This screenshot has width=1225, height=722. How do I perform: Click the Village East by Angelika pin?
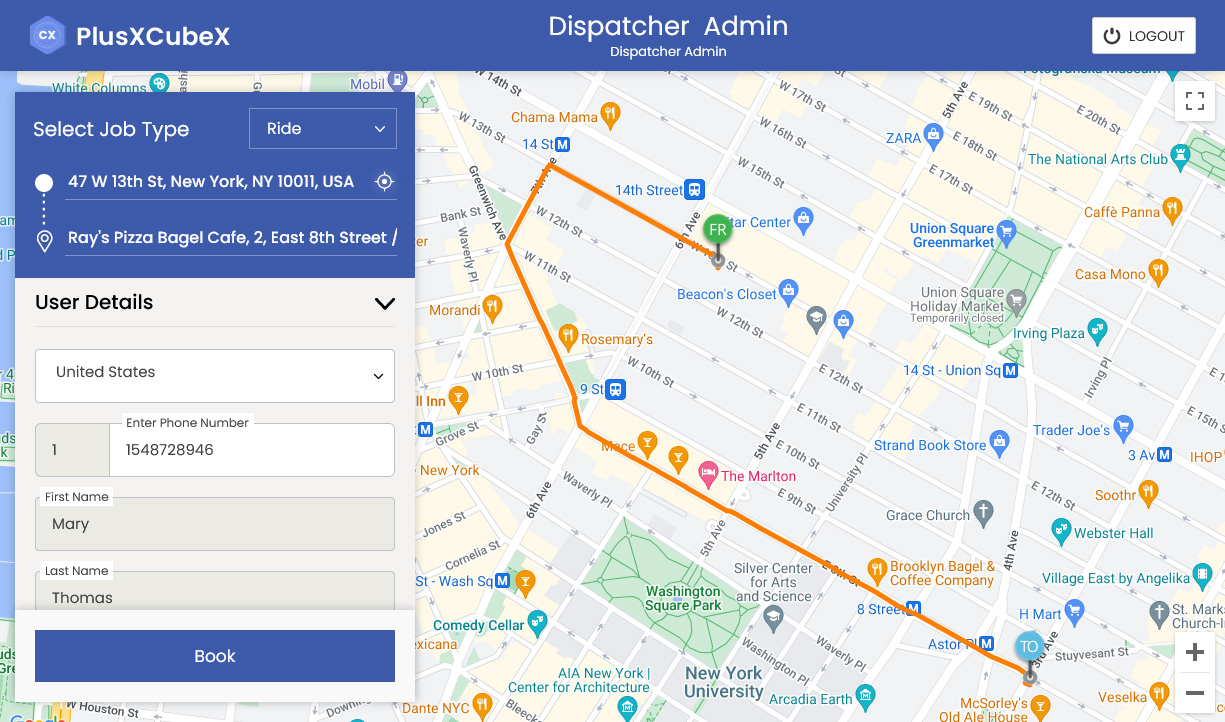1201,576
